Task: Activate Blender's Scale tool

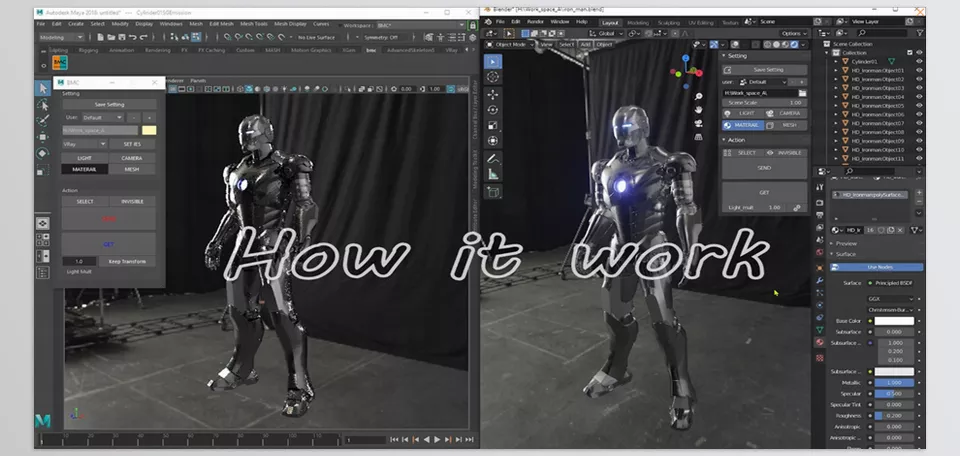Action: (x=493, y=125)
